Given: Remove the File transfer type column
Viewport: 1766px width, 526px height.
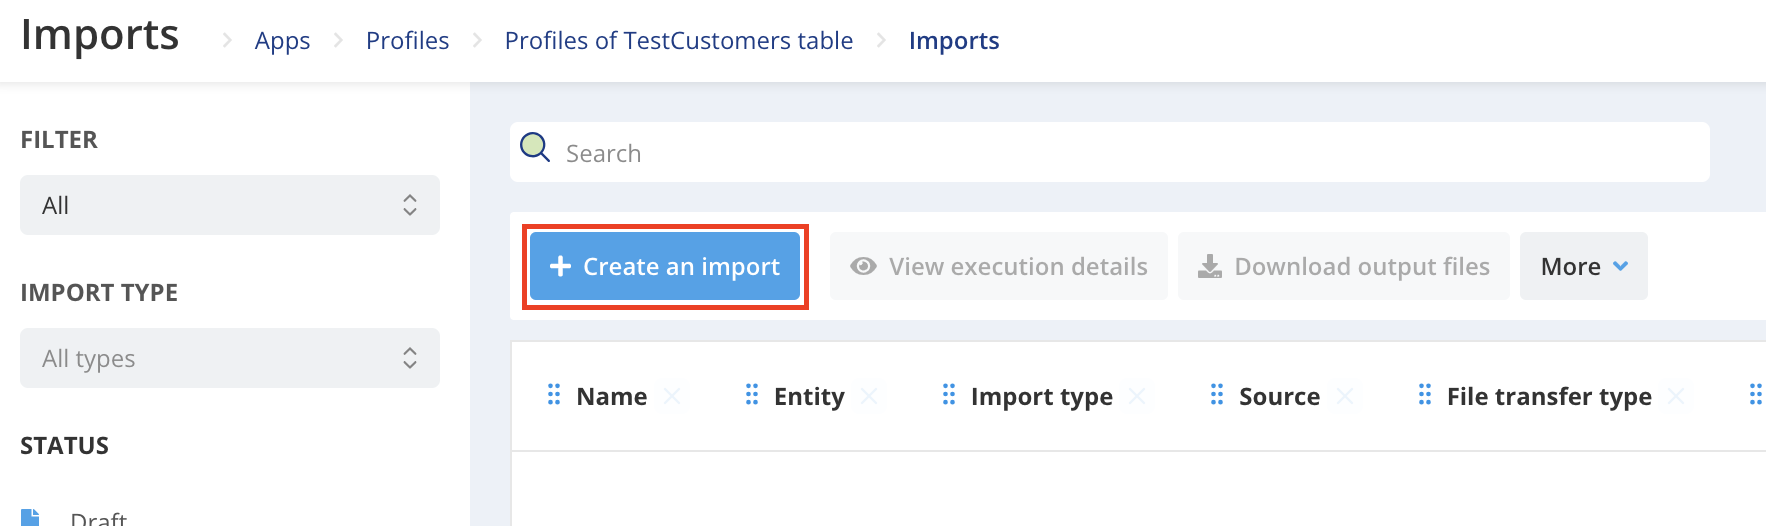Looking at the screenshot, I should pyautogui.click(x=1676, y=397).
